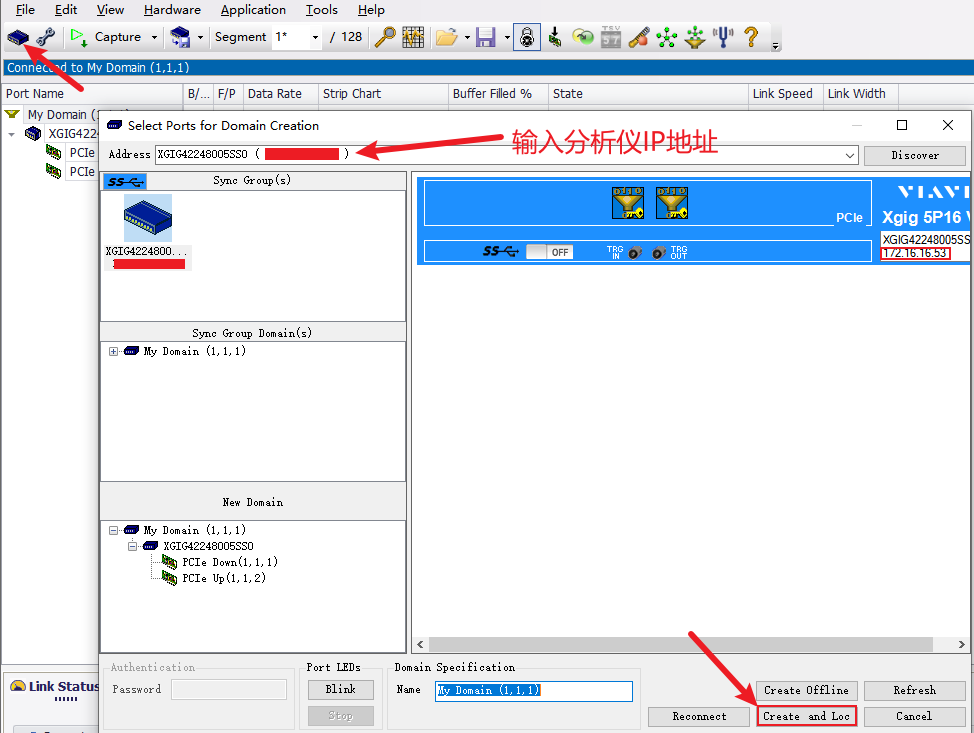Screen dimensions: 974x733
Task: Click right arrow of chassis view scrollbar
Action: [962, 645]
